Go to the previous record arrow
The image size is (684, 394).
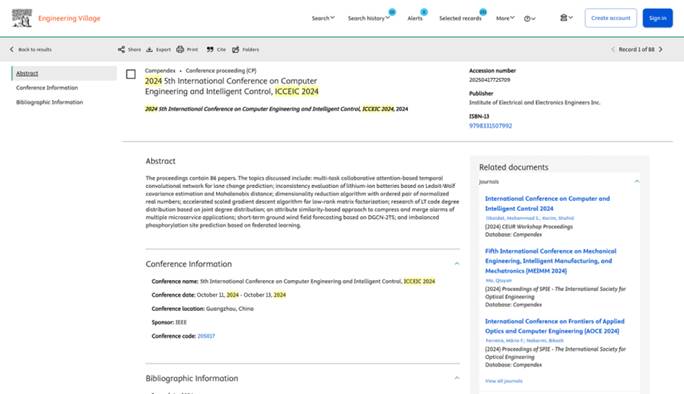(612, 49)
